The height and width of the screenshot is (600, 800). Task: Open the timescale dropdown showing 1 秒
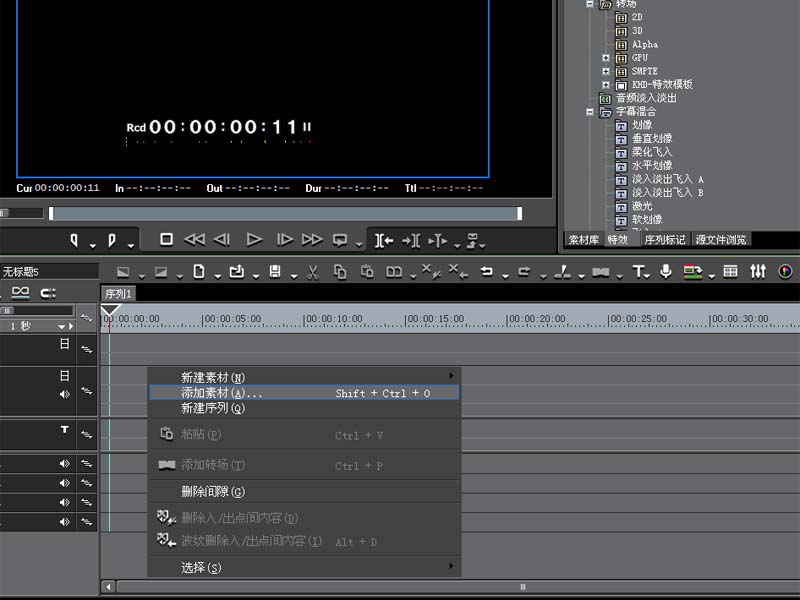click(61, 326)
